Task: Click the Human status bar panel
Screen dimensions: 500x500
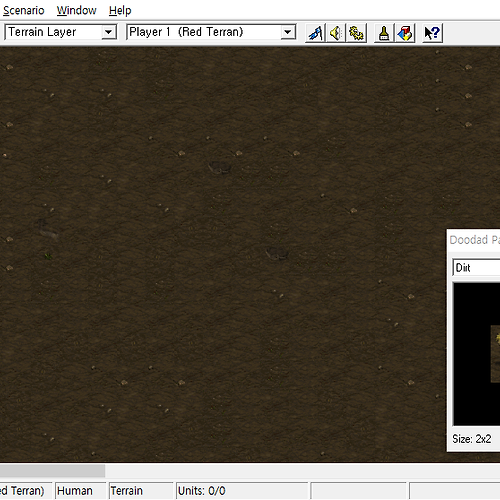Action: coord(80,491)
